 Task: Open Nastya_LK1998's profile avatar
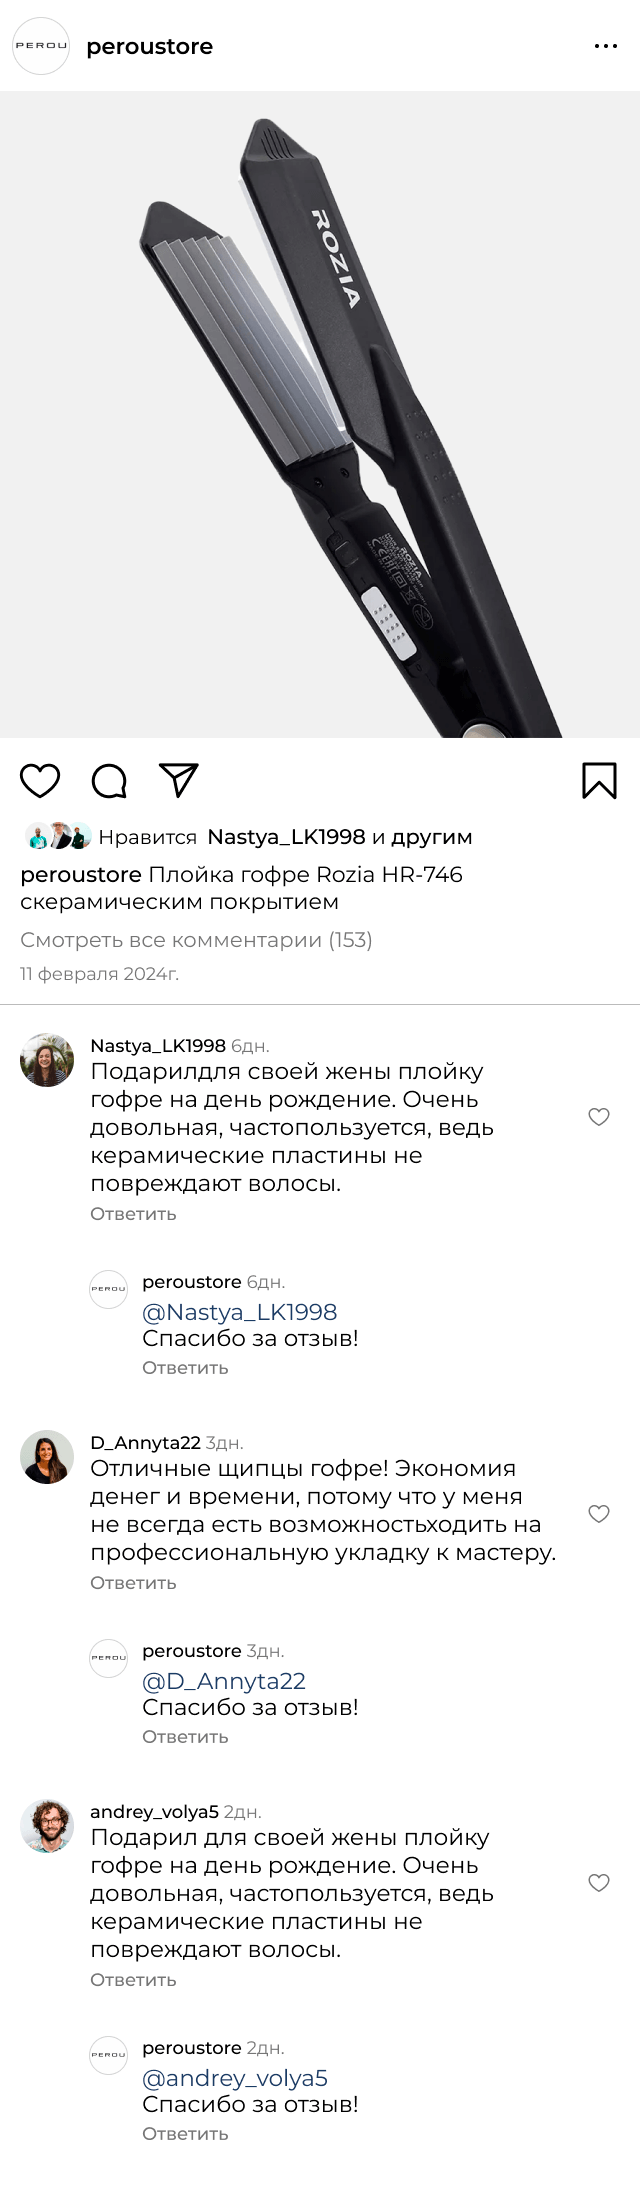pos(47,1060)
